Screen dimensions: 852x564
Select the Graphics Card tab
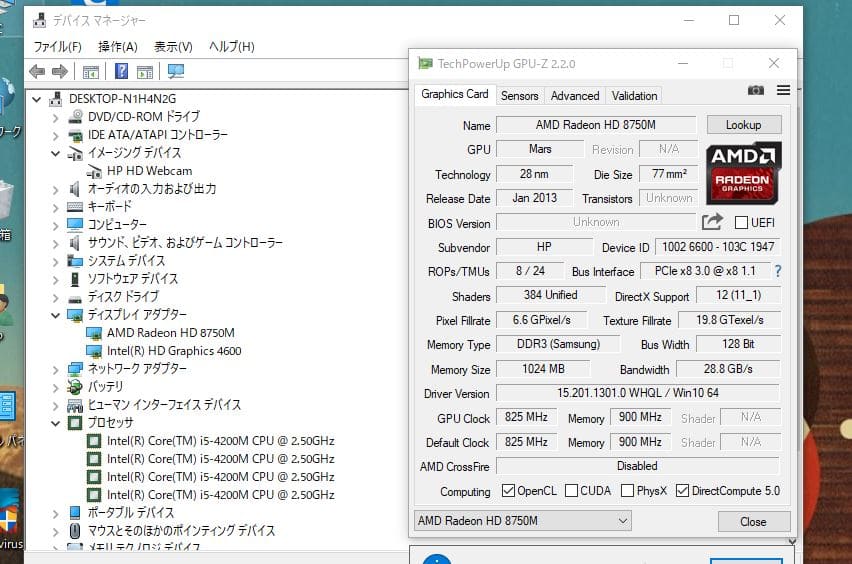tap(455, 94)
